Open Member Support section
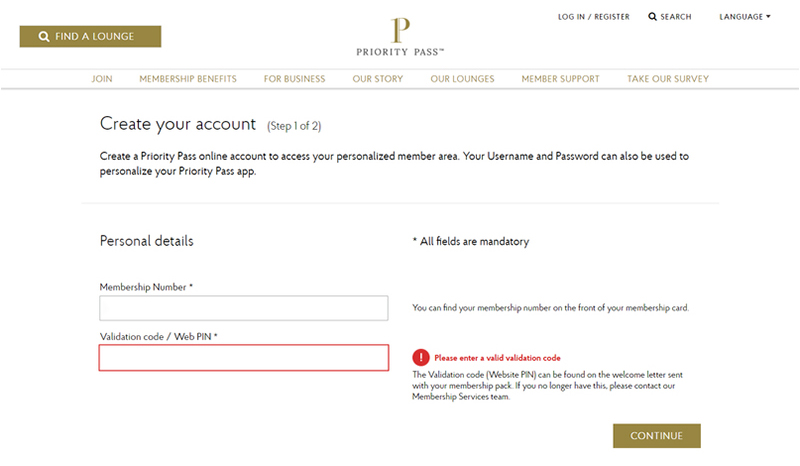This screenshot has width=800, height=466. 561,79
